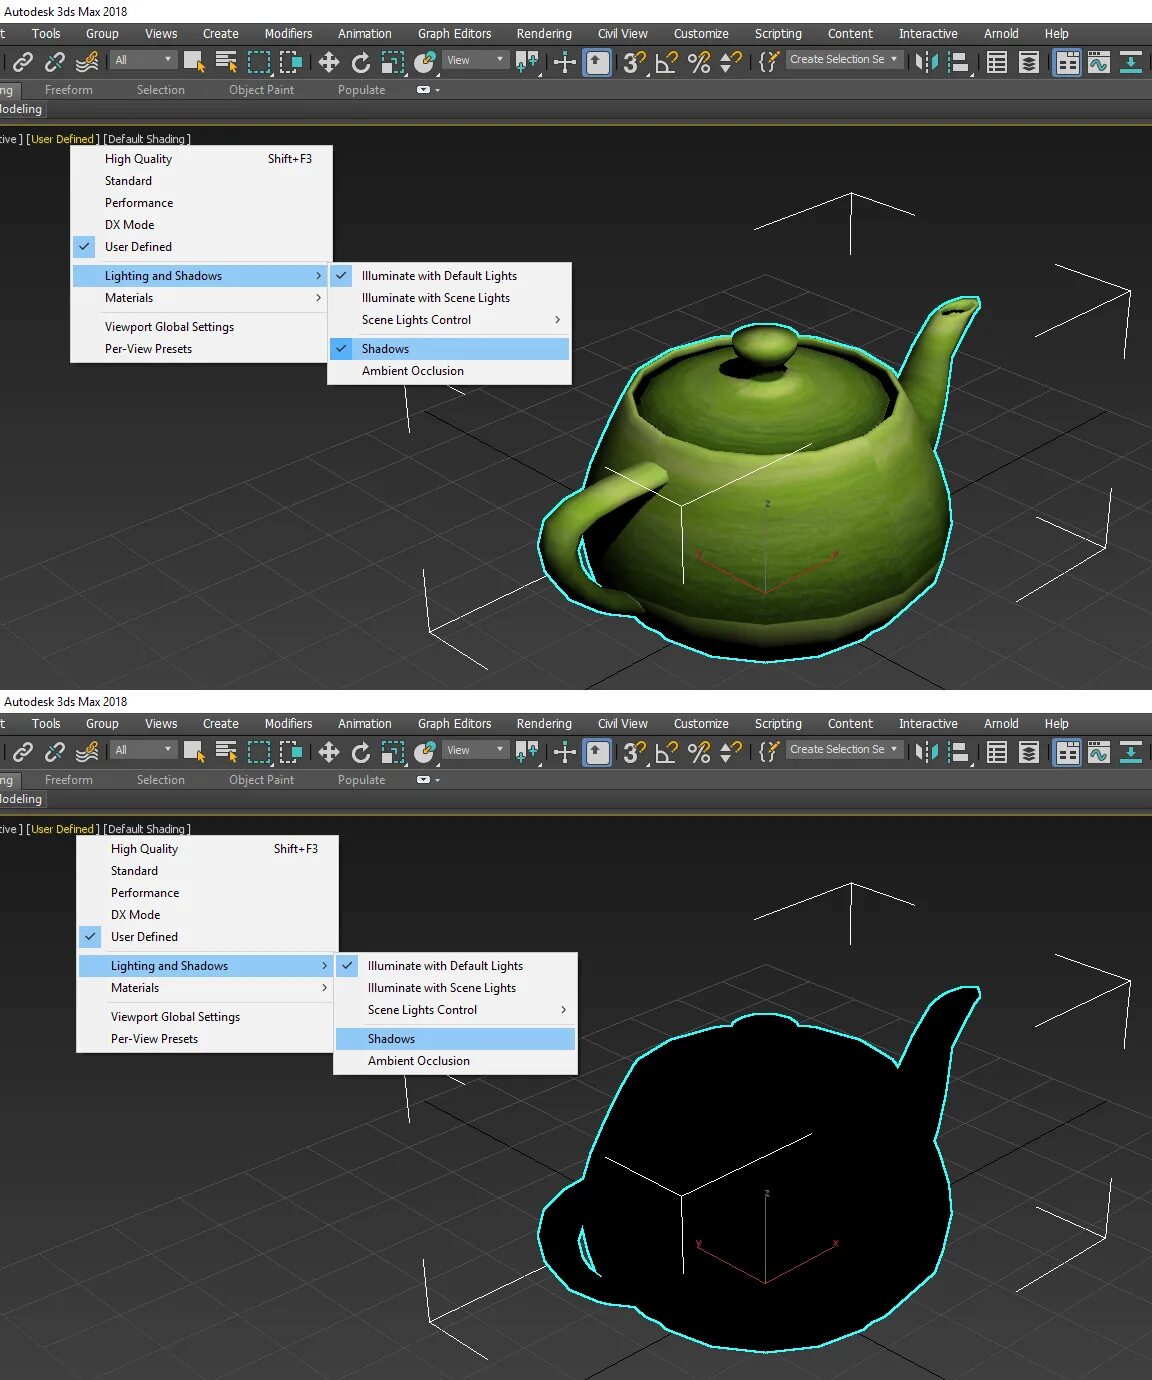Toggle Angle Snap in green-teapot window
Image resolution: width=1152 pixels, height=1380 pixels.
[667, 62]
